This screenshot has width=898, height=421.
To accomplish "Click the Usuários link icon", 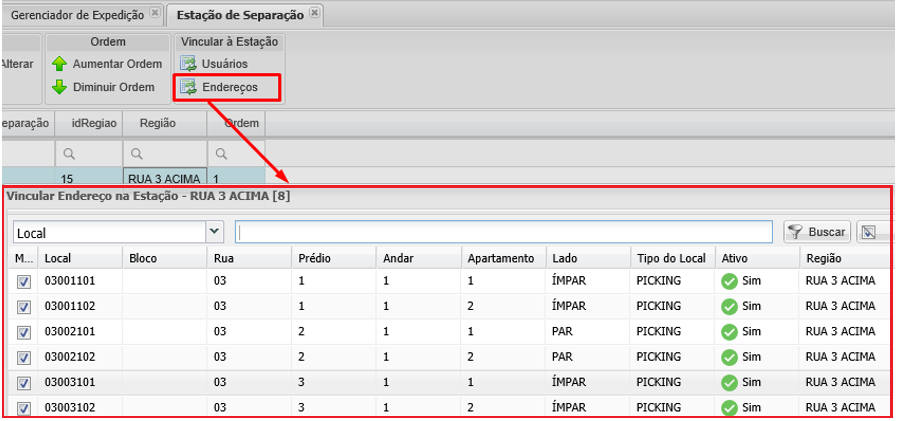I will [x=188, y=64].
